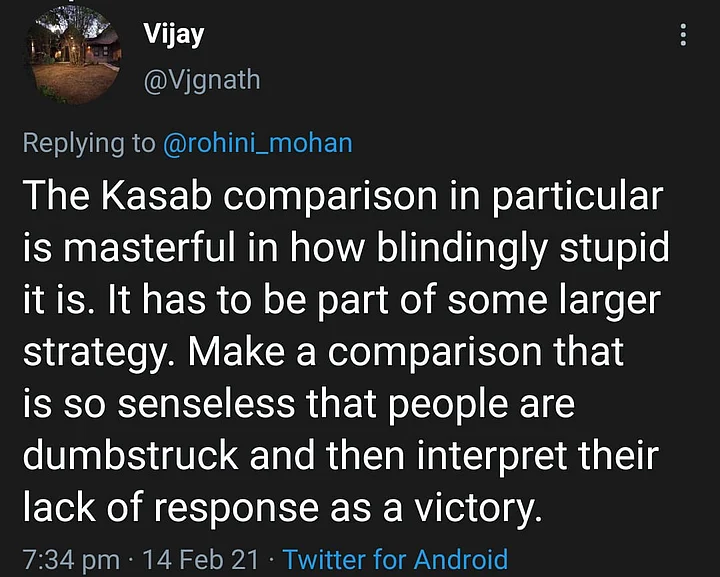
Task: Click the word 'masterful' in tweet text
Action: click(x=150, y=248)
